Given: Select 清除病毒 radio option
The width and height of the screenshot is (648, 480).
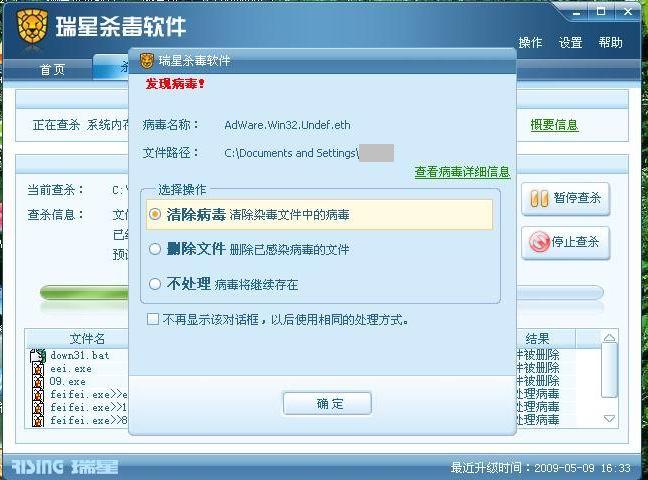Looking at the screenshot, I should pos(155,214).
